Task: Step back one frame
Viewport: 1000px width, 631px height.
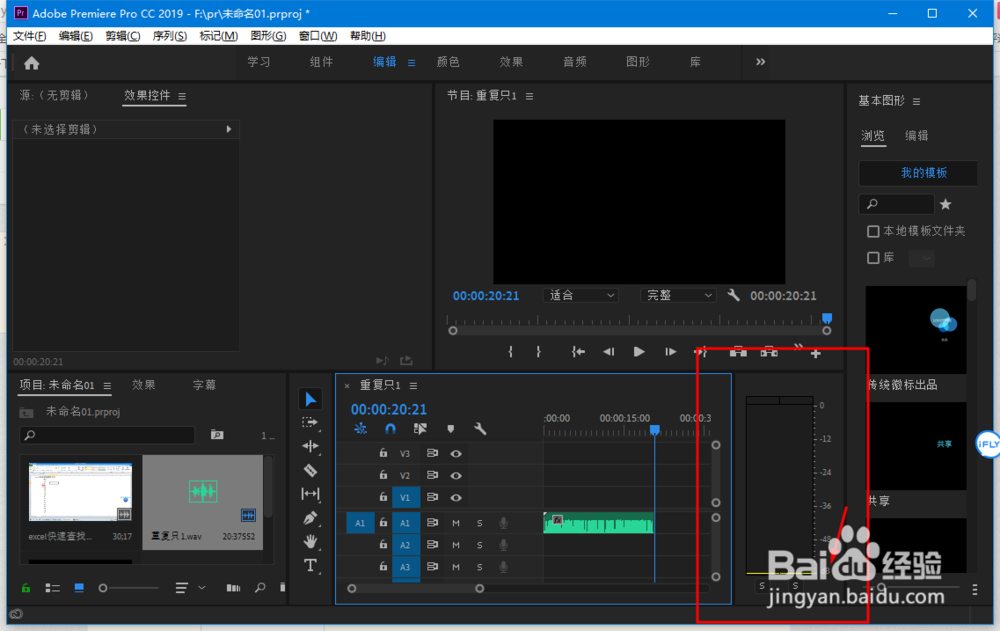Action: 608,352
